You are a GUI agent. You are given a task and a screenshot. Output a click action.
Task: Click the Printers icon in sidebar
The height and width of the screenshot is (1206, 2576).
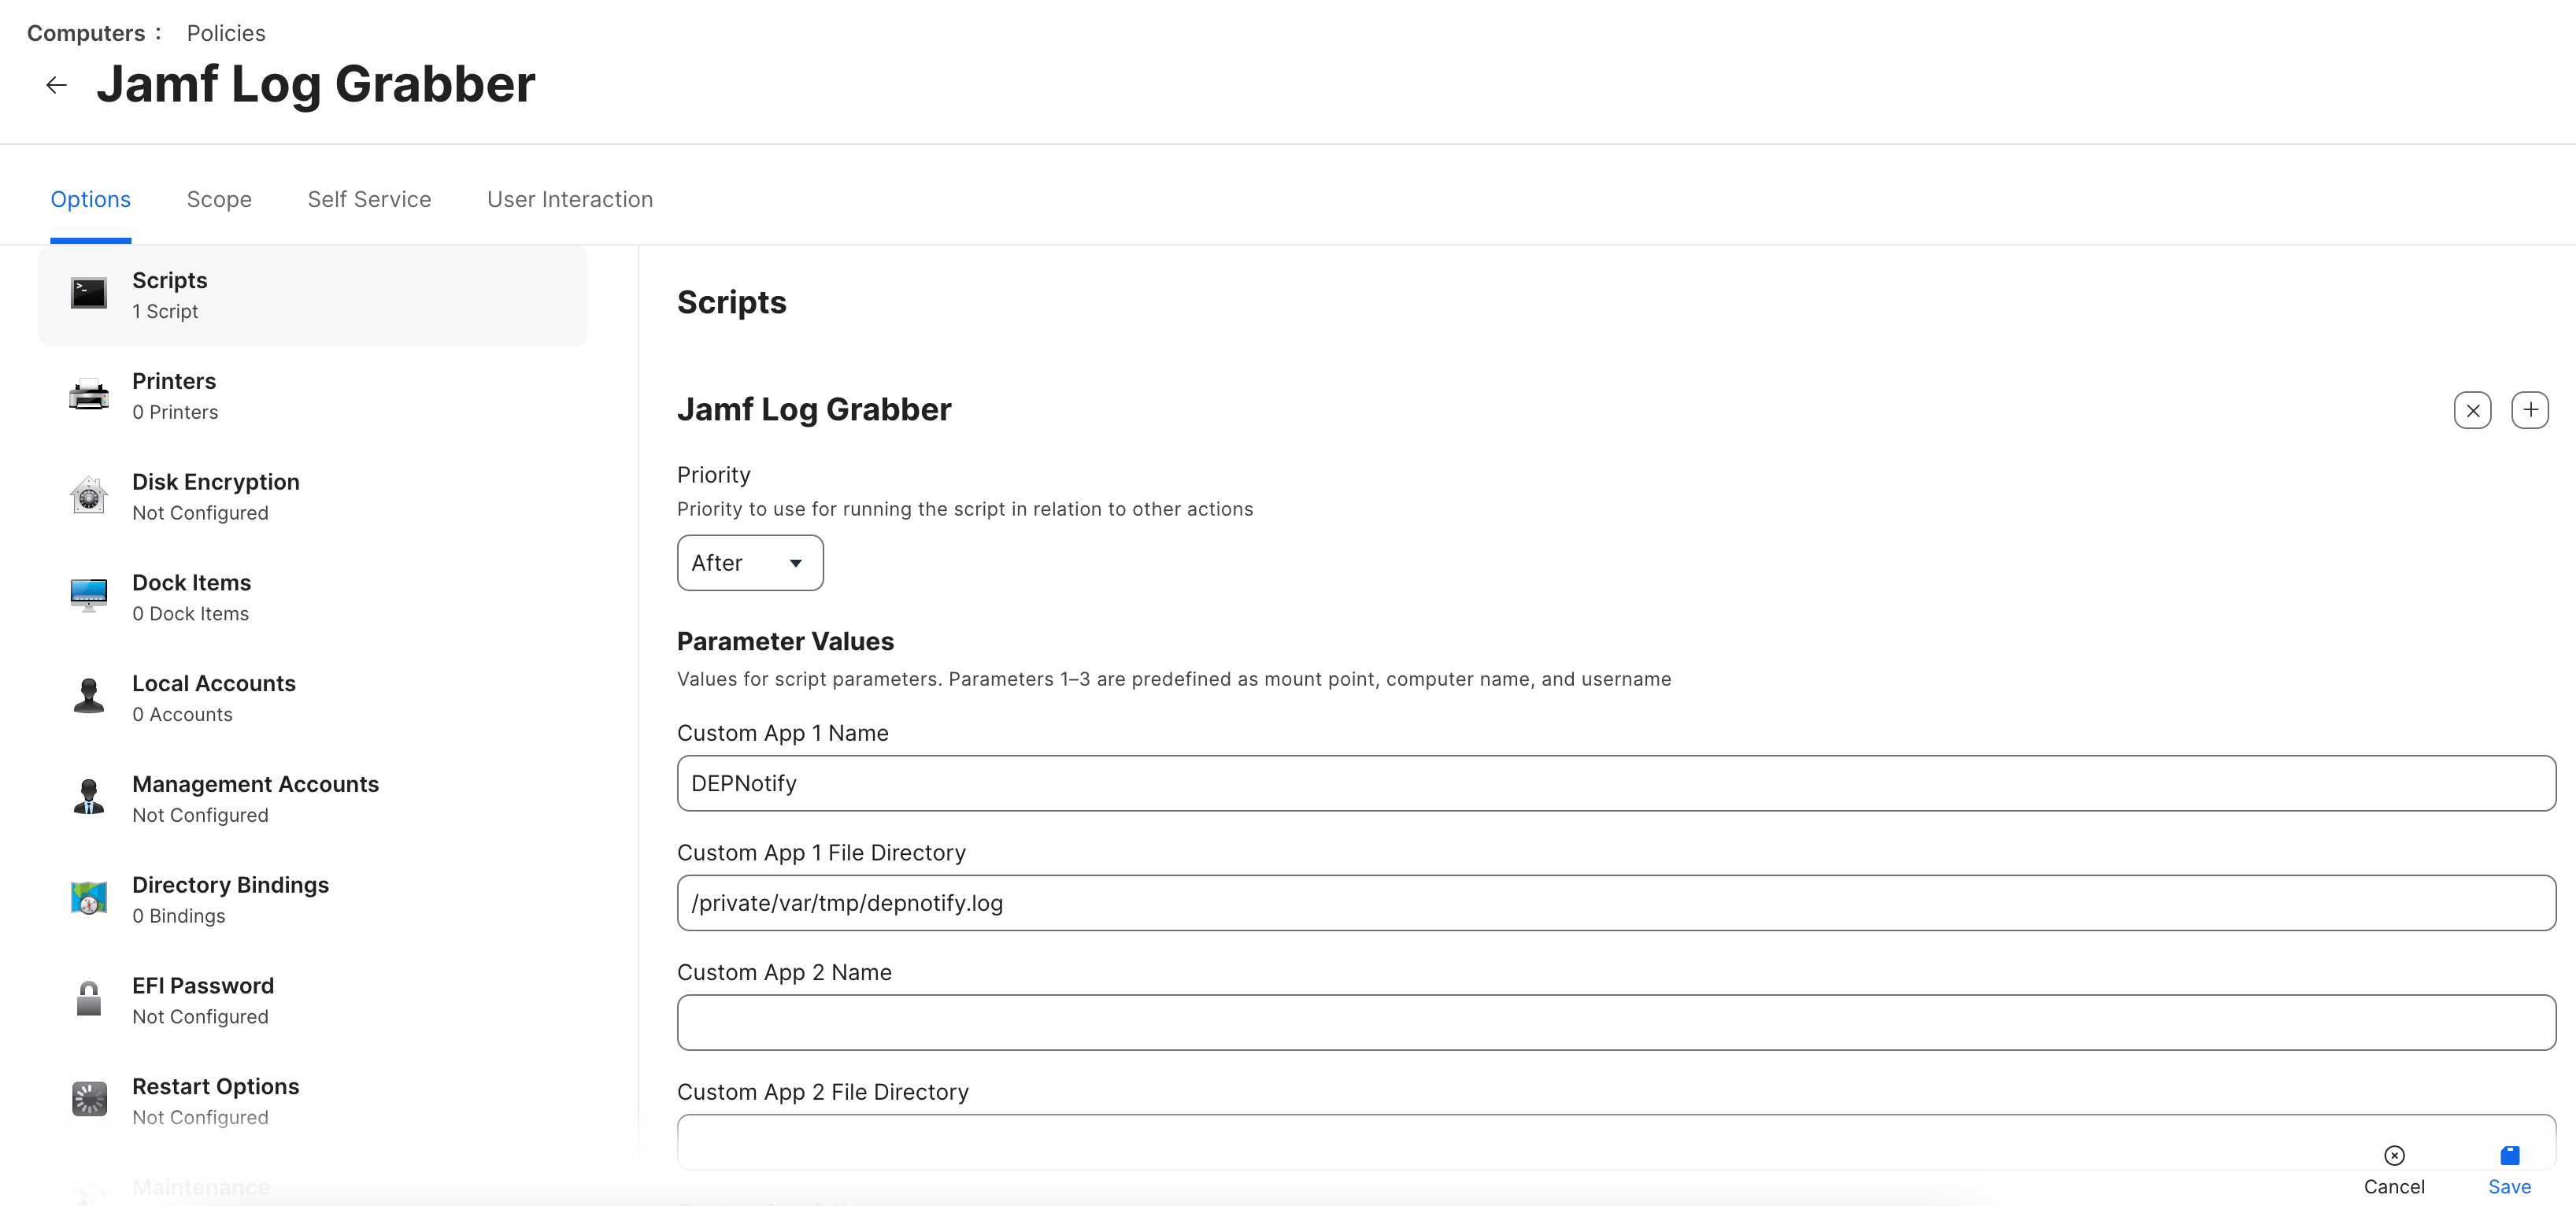click(89, 395)
